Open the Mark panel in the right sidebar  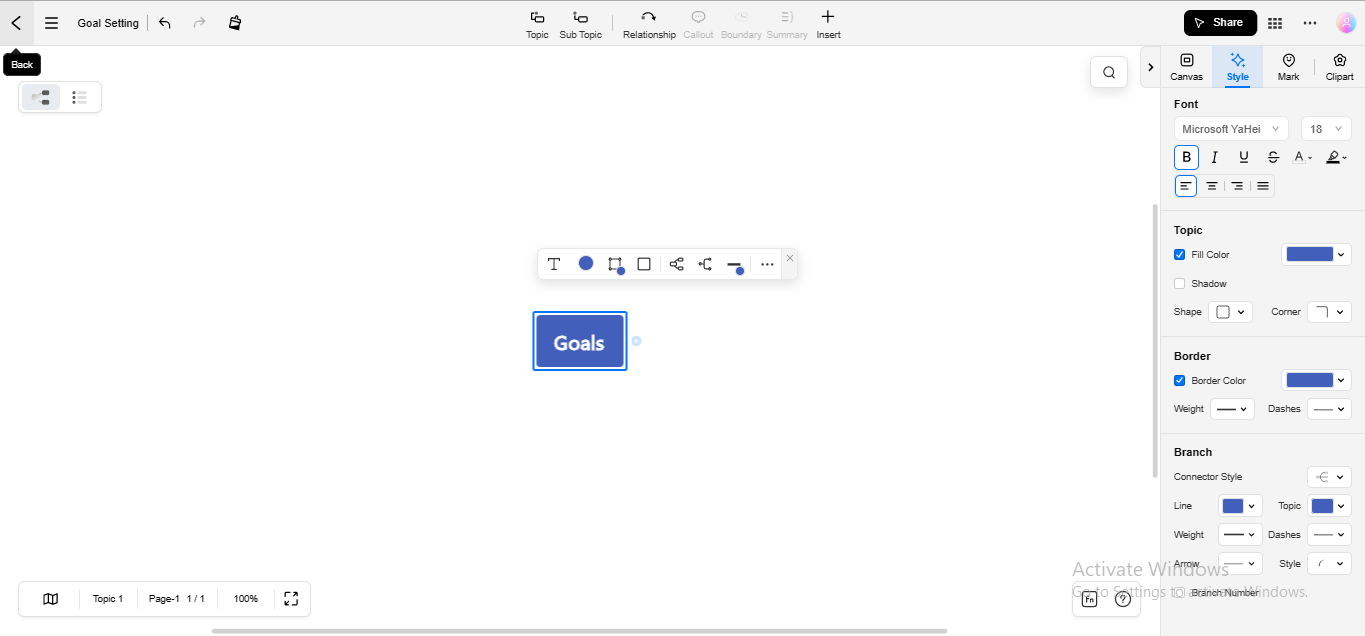[1288, 66]
